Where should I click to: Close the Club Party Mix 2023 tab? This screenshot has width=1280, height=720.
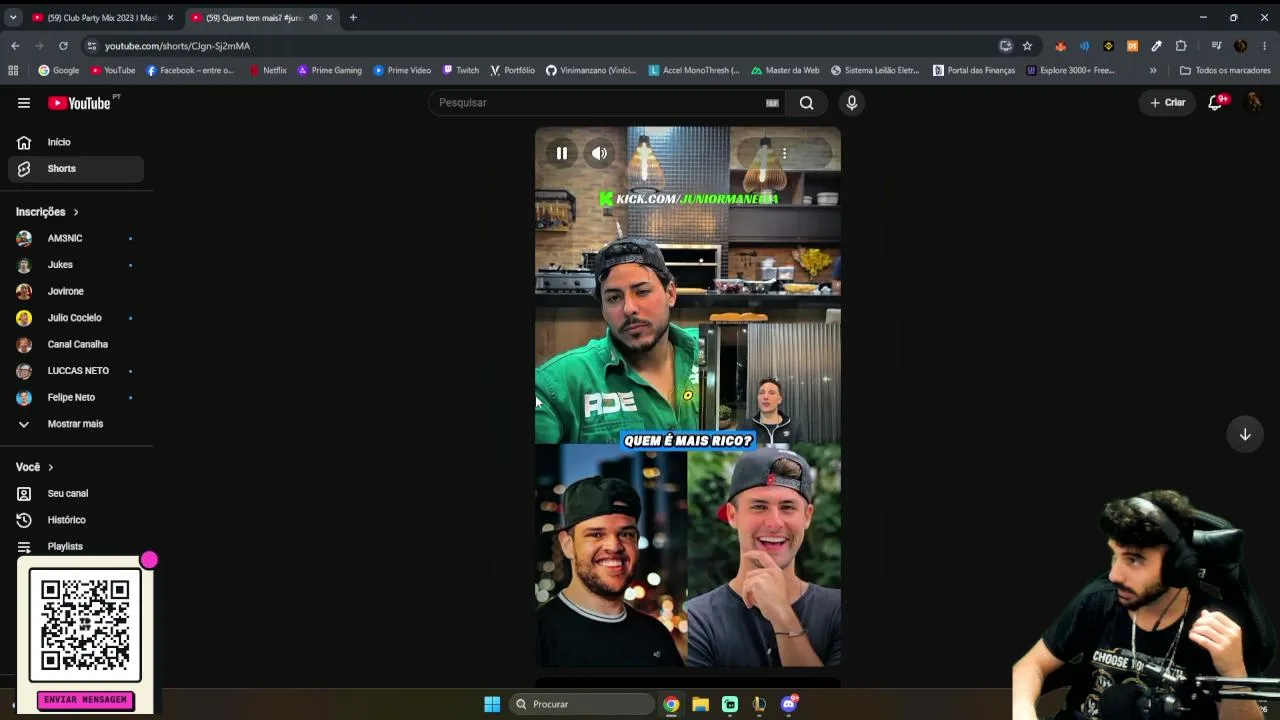pos(170,18)
